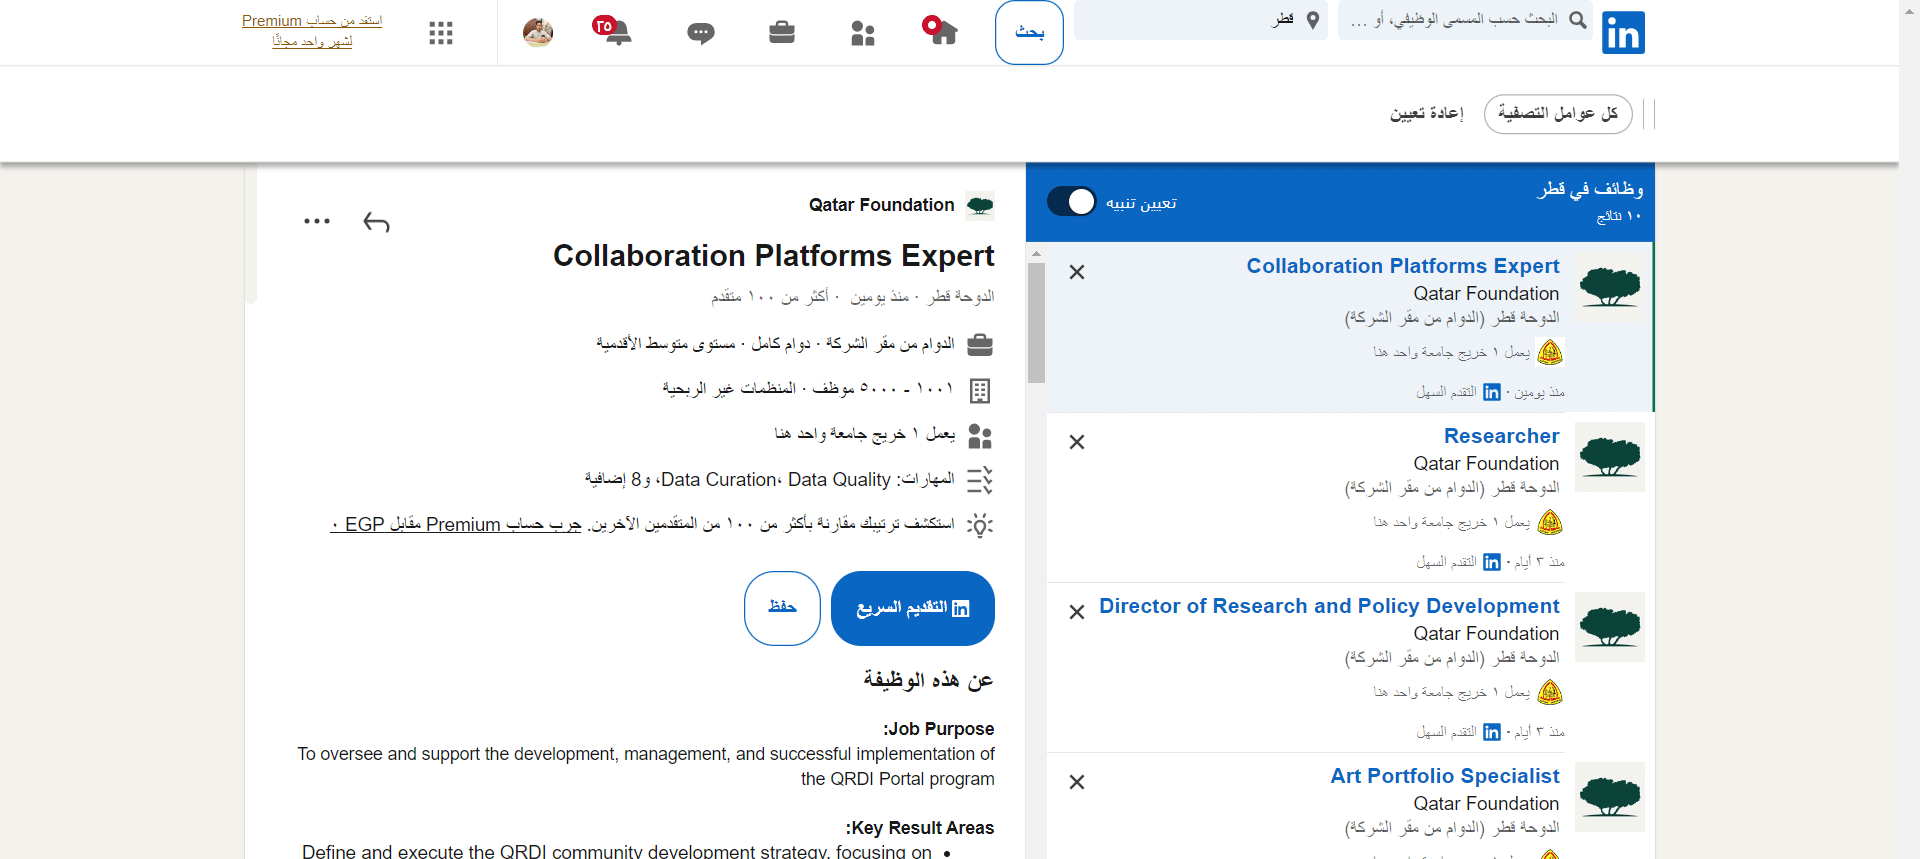Dismiss the Researcher job card
Viewport: 1920px width, 859px height.
1077,442
